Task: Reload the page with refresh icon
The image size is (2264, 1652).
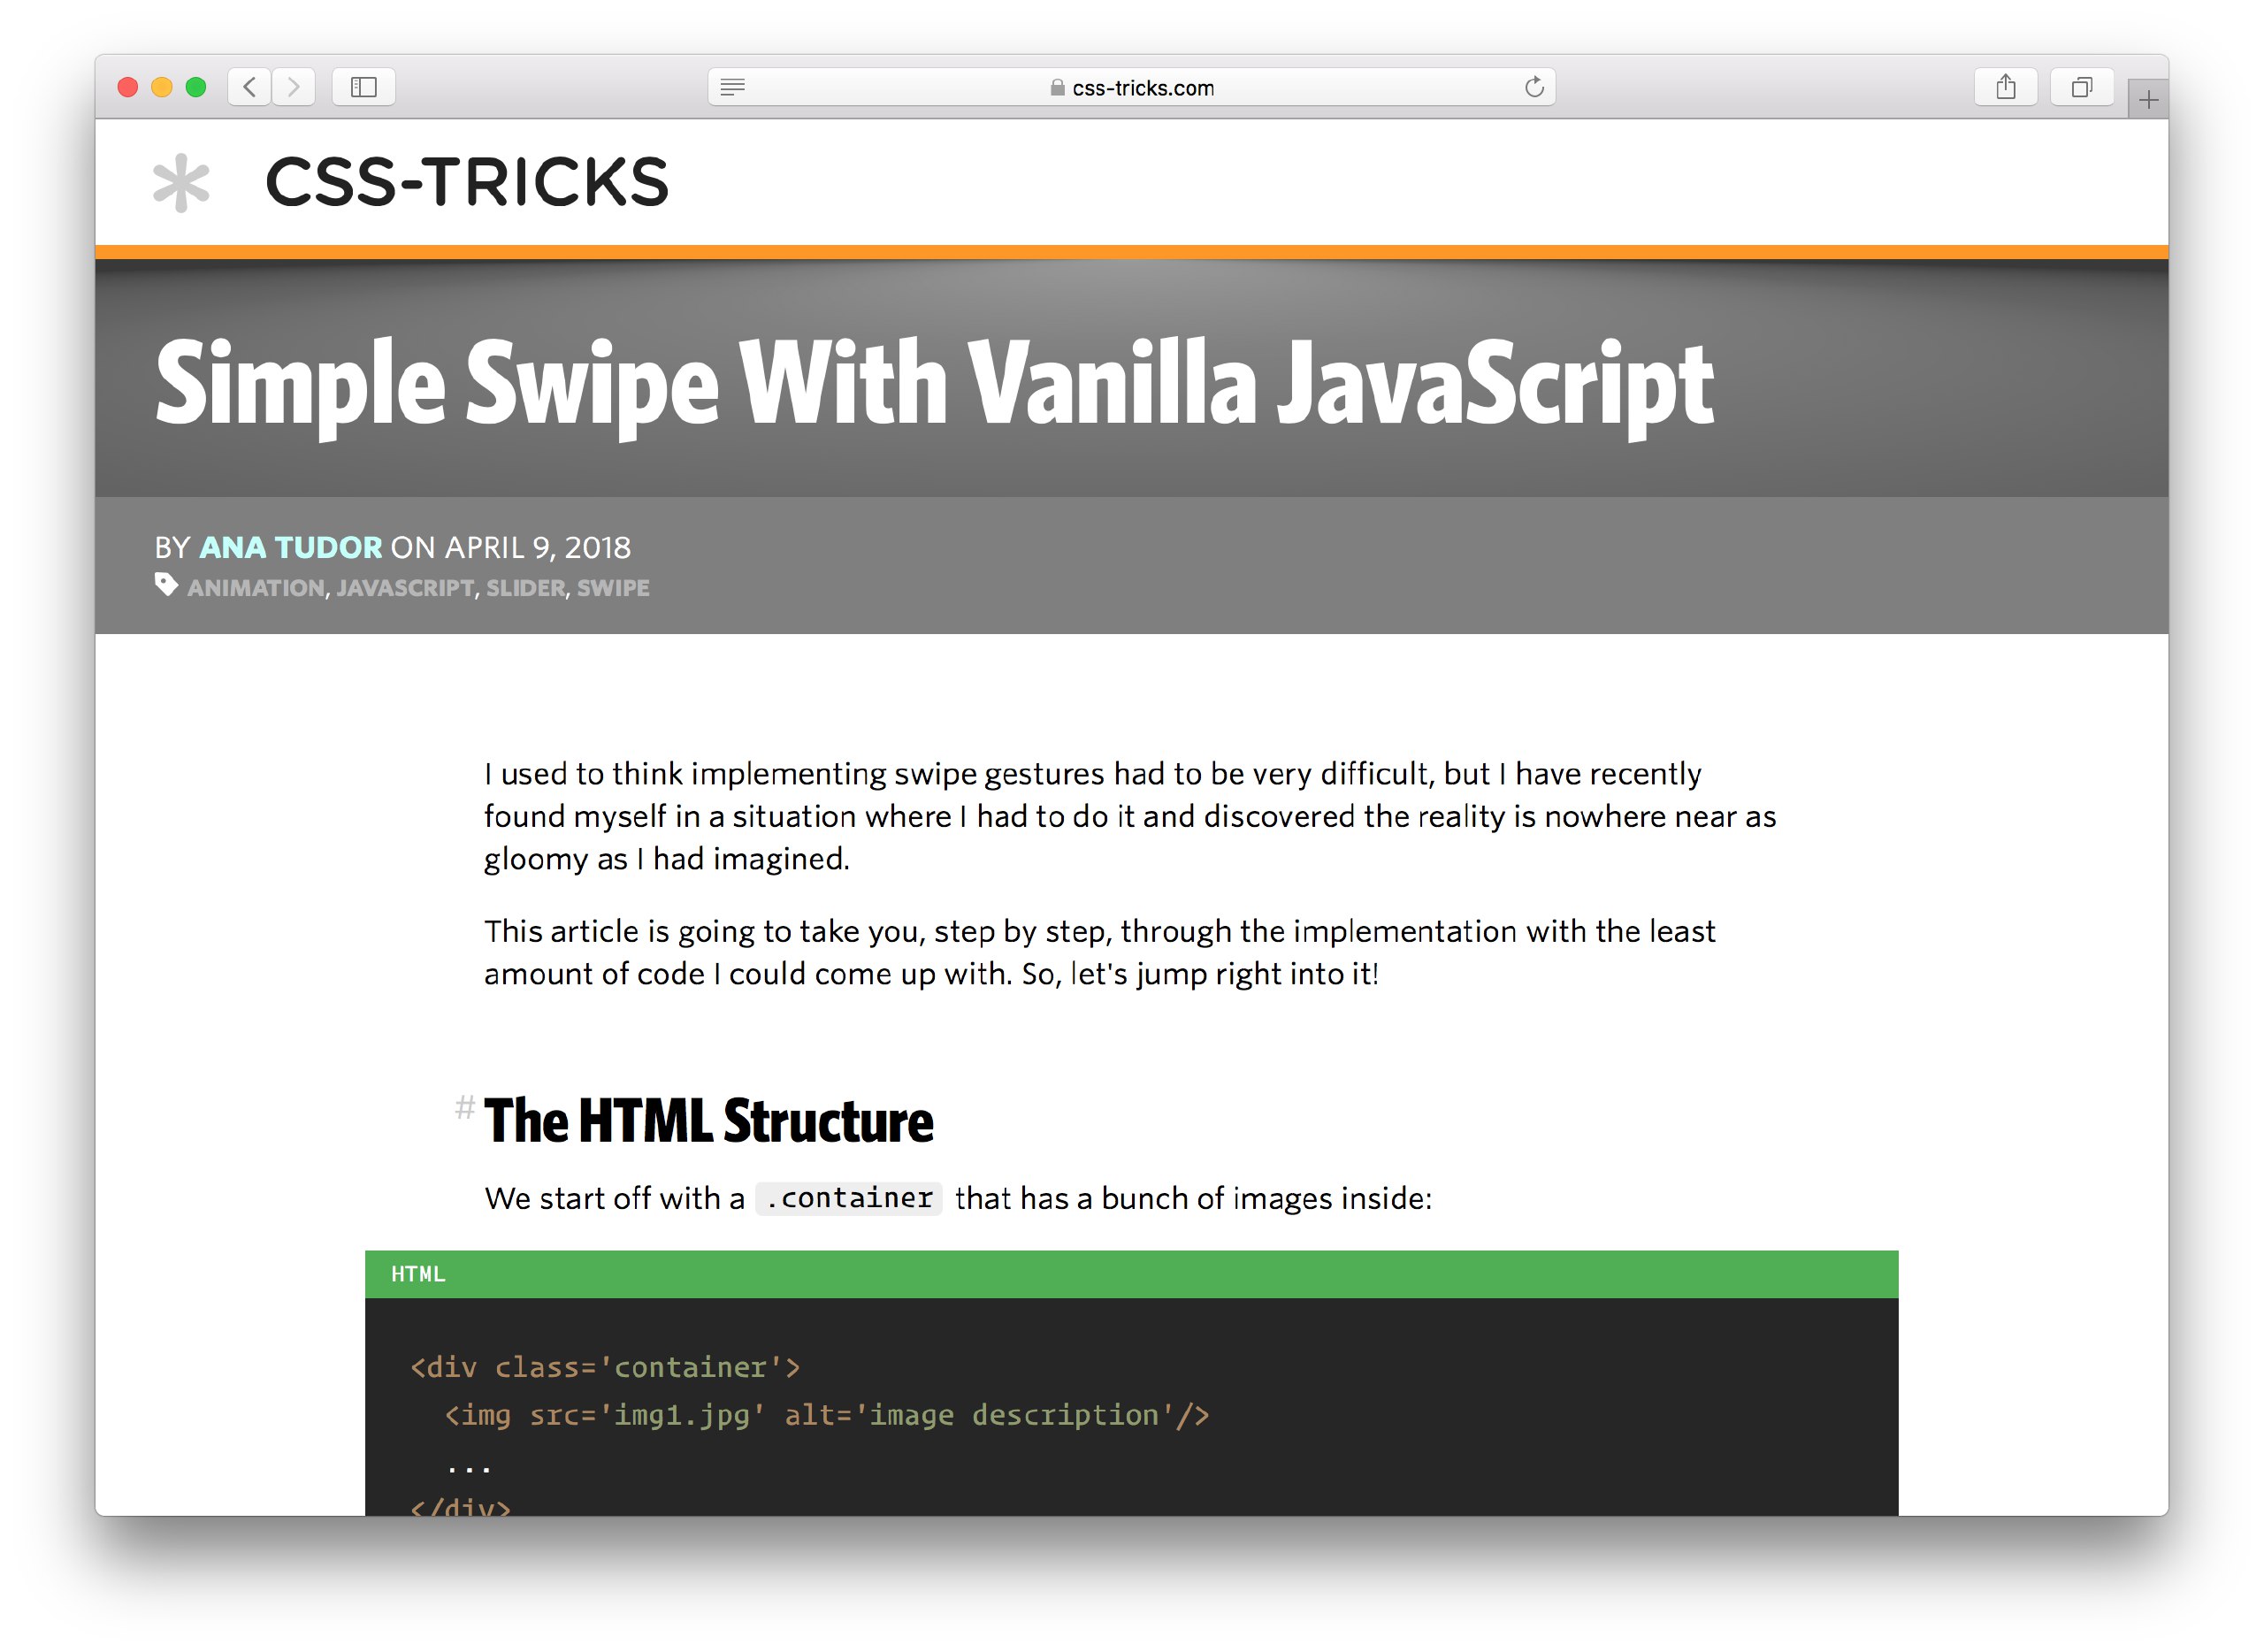Action: (1534, 87)
